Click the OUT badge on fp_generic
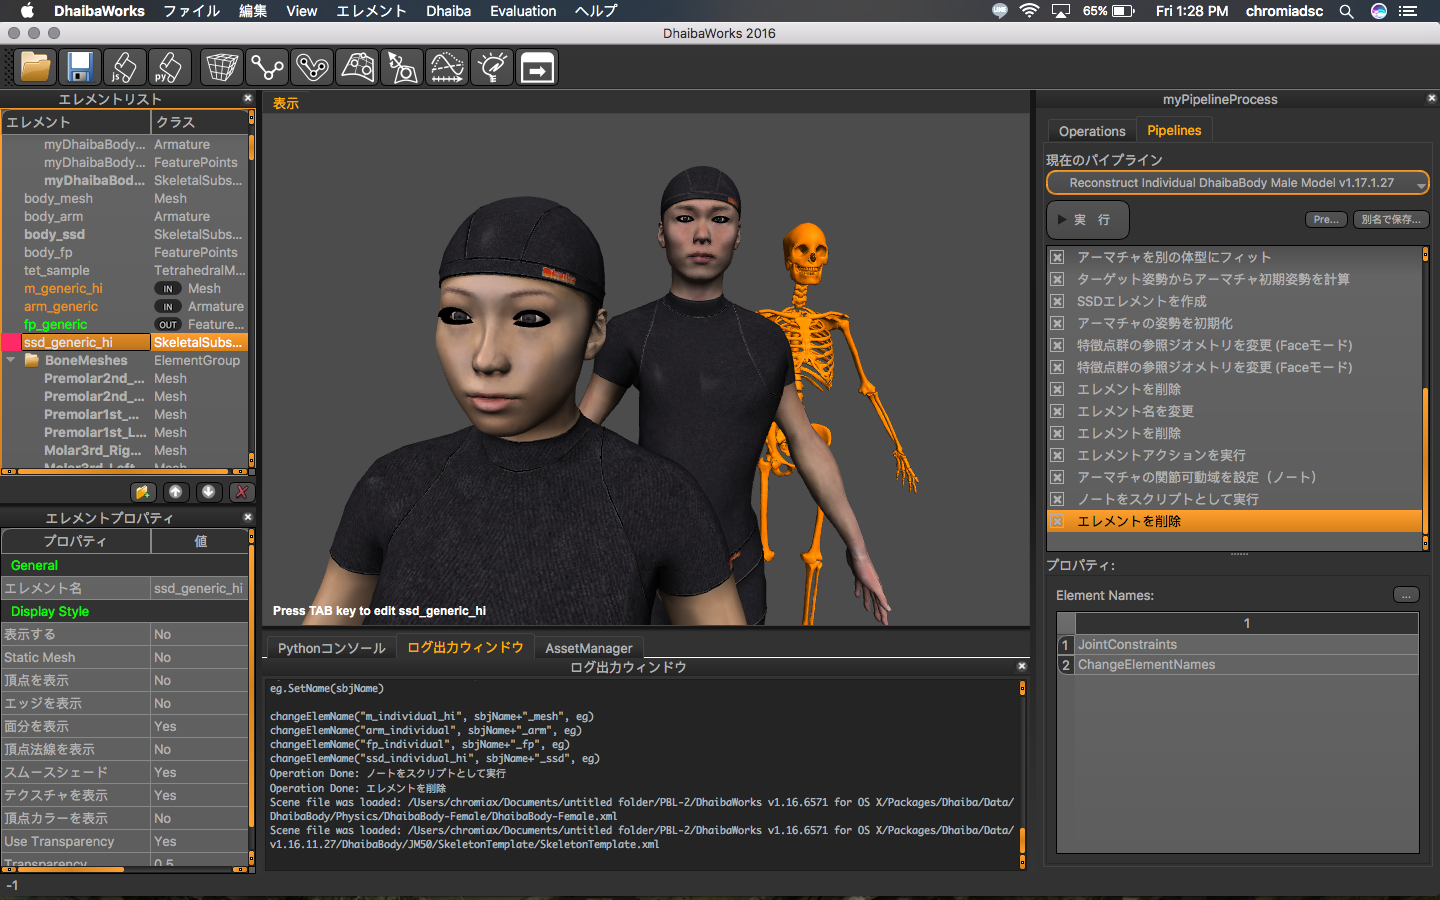 [x=168, y=324]
